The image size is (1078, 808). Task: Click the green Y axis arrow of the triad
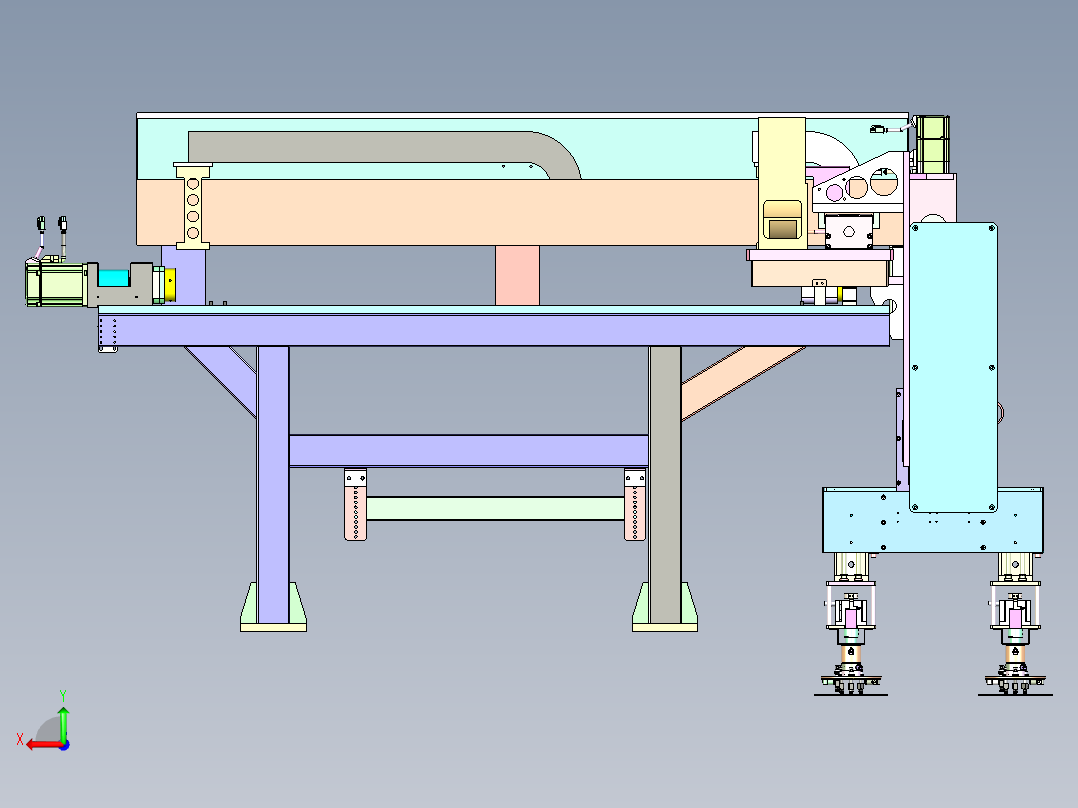[x=63, y=723]
